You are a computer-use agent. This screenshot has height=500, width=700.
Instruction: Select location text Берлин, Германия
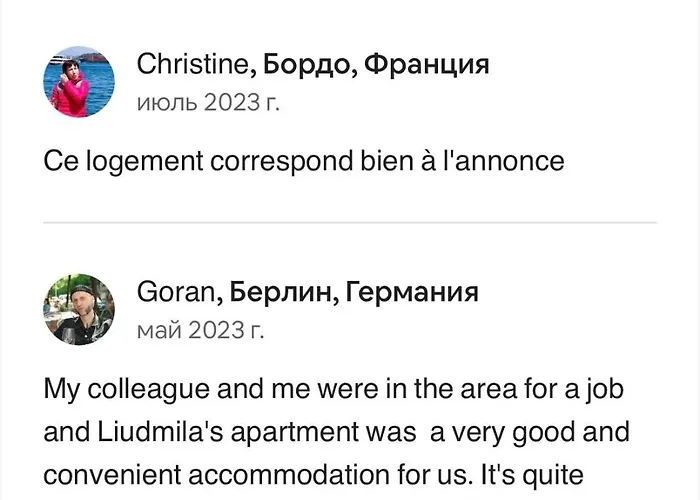pyautogui.click(x=354, y=292)
